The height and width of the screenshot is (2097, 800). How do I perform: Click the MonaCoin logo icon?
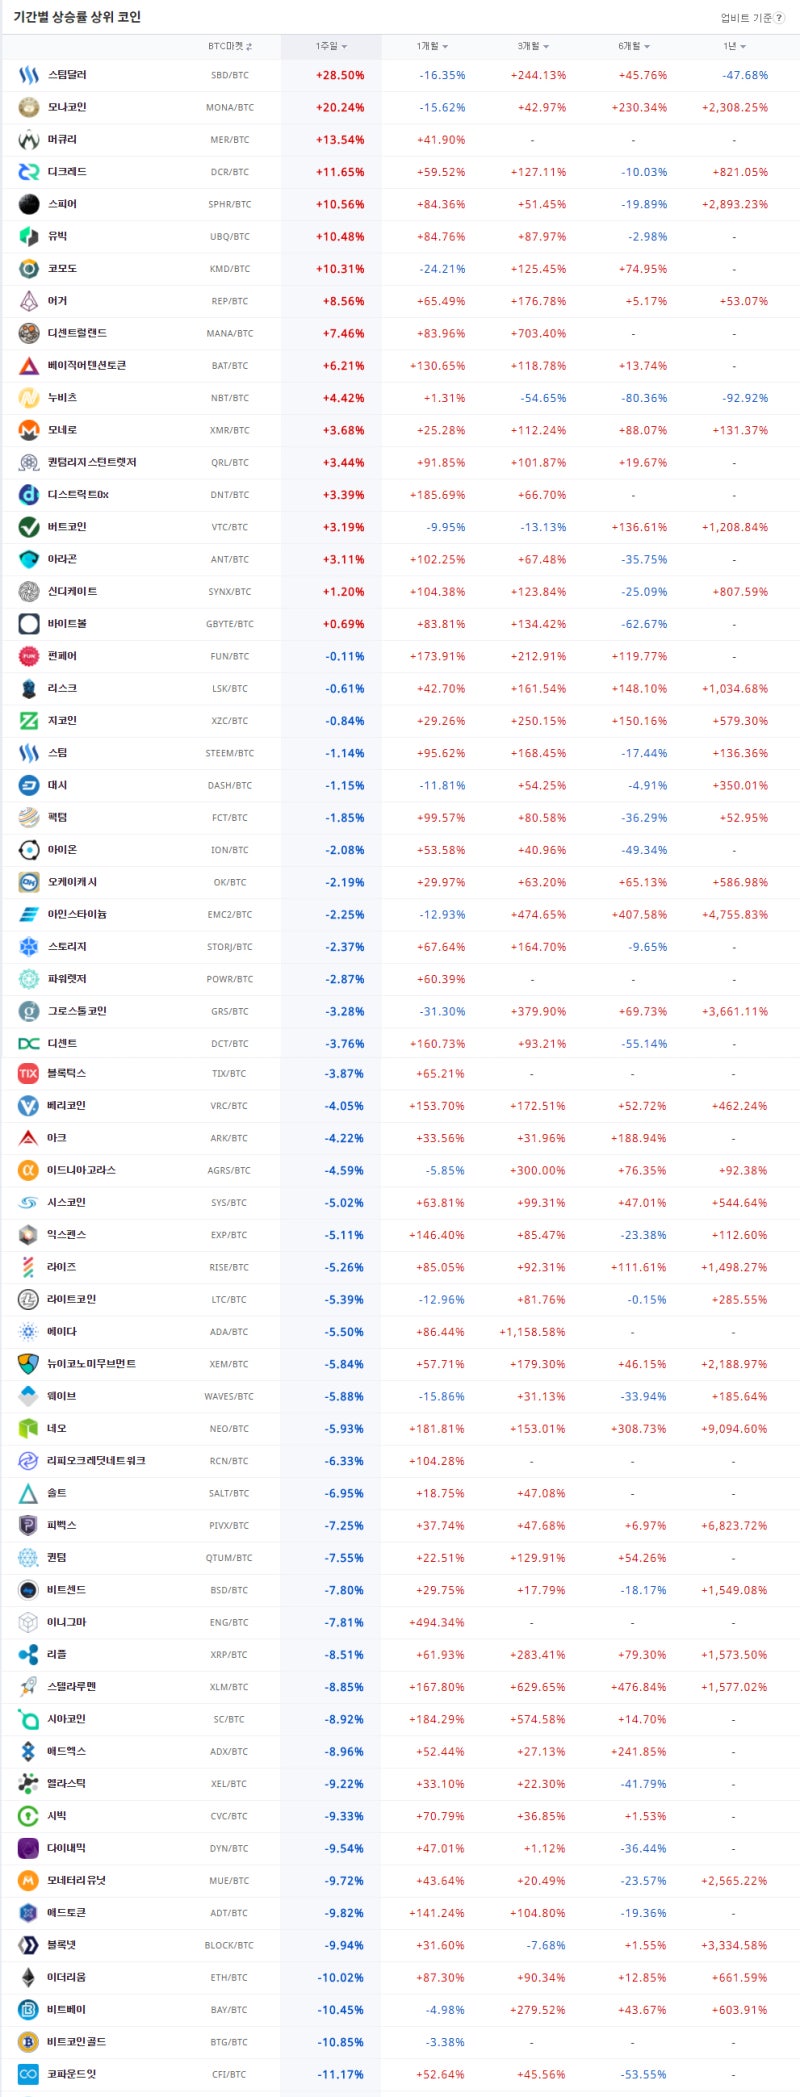(29, 107)
